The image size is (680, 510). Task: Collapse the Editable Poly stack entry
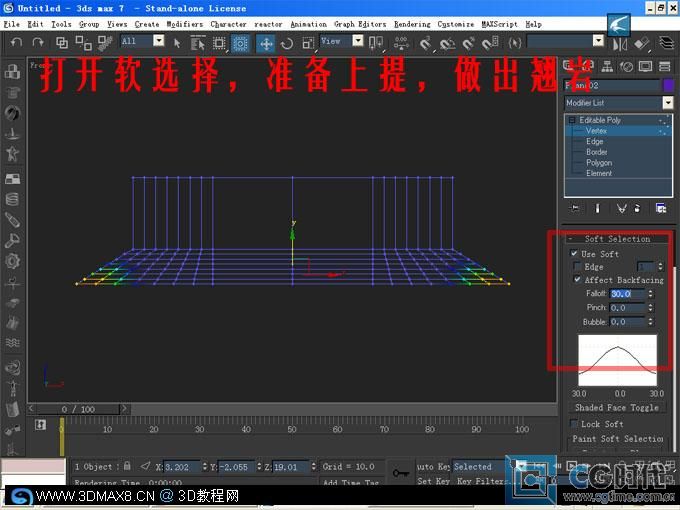572,120
